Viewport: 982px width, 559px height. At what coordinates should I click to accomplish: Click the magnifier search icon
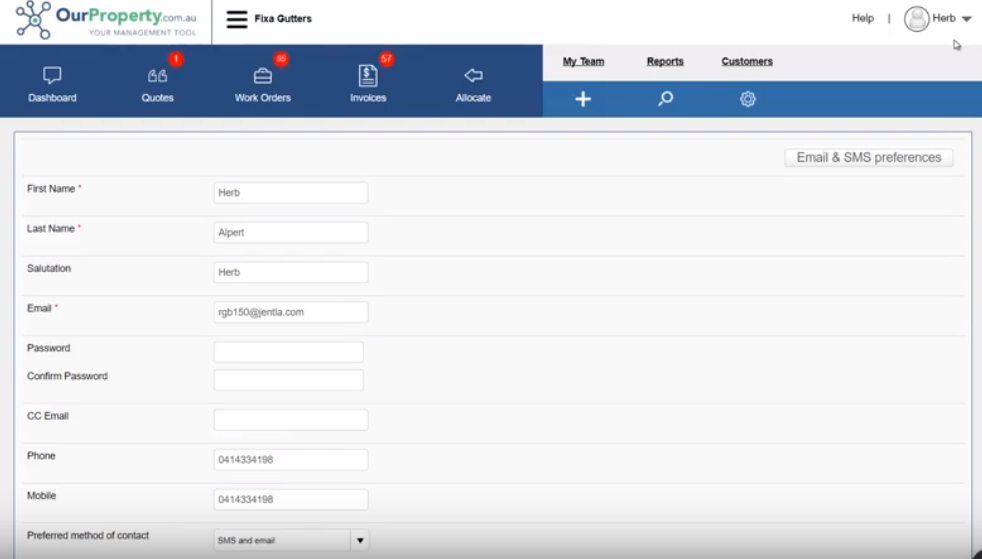point(665,99)
